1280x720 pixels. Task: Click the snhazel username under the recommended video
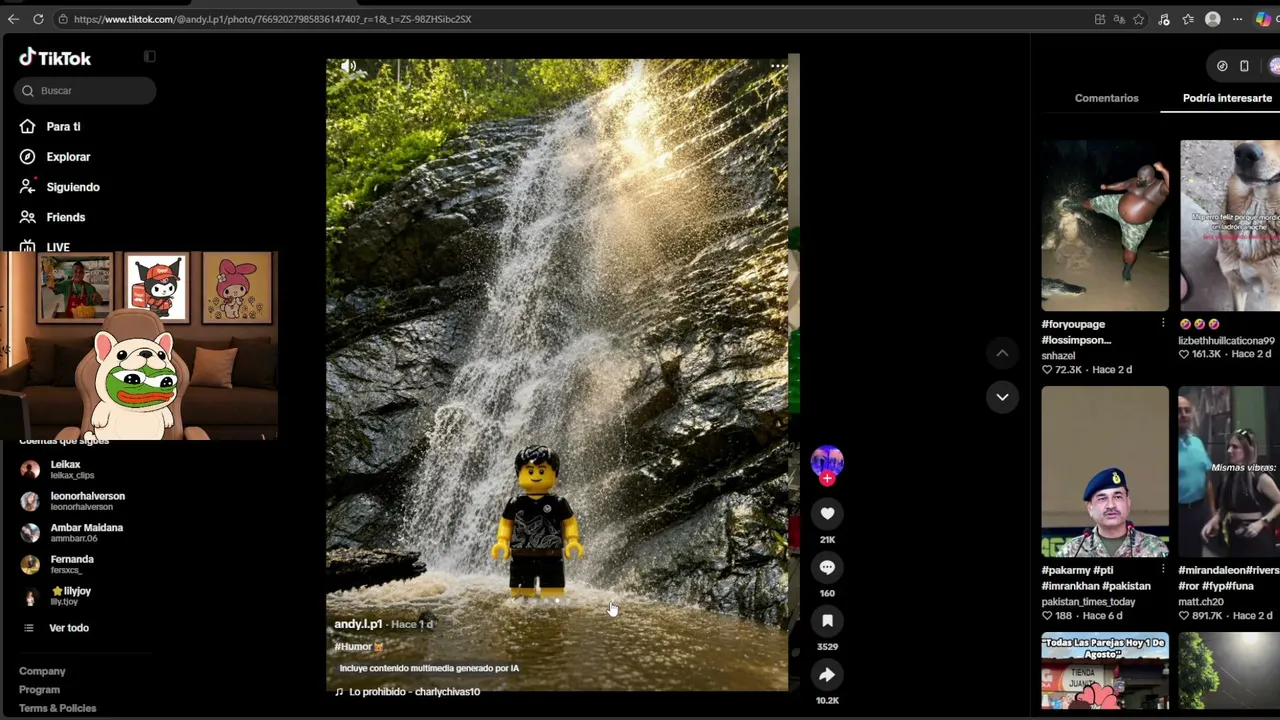pyautogui.click(x=1058, y=356)
